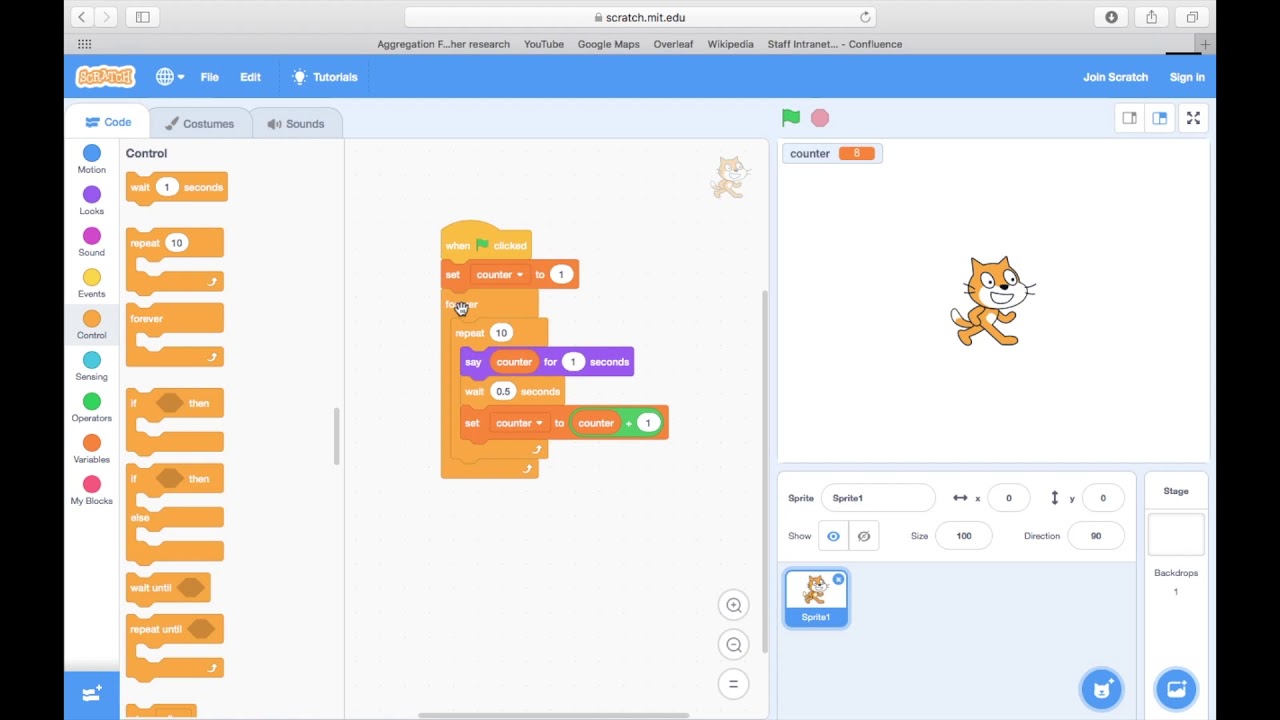Click Sign in link
Image resolution: width=1280 pixels, height=720 pixels.
(1187, 77)
